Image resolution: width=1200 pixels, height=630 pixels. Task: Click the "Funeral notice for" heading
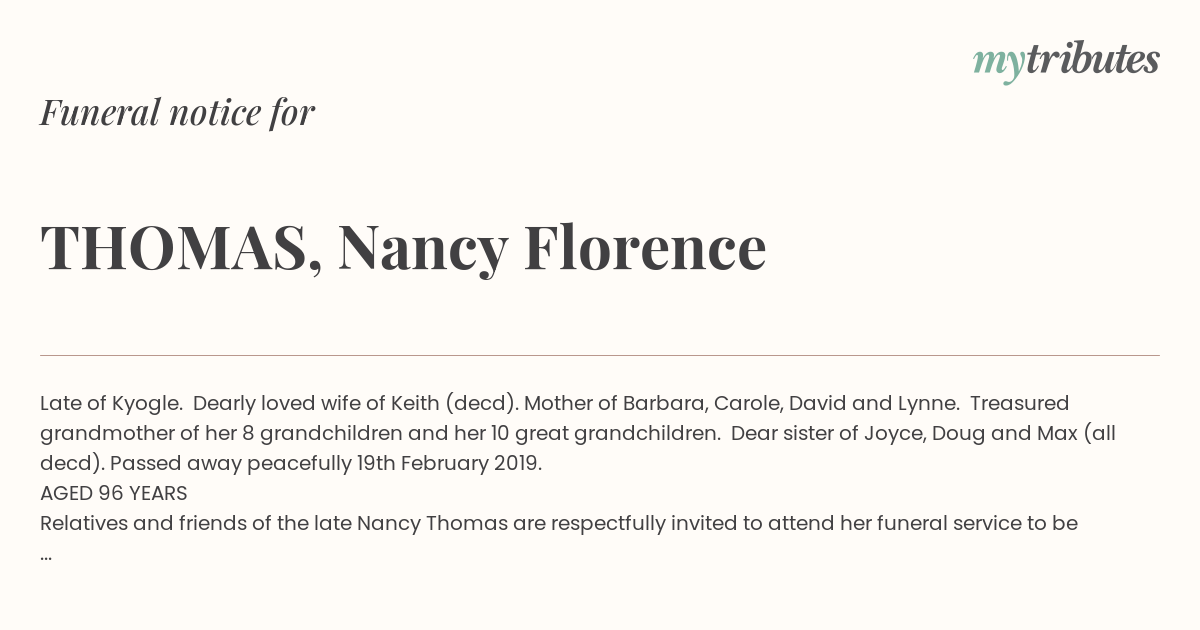tap(177, 113)
